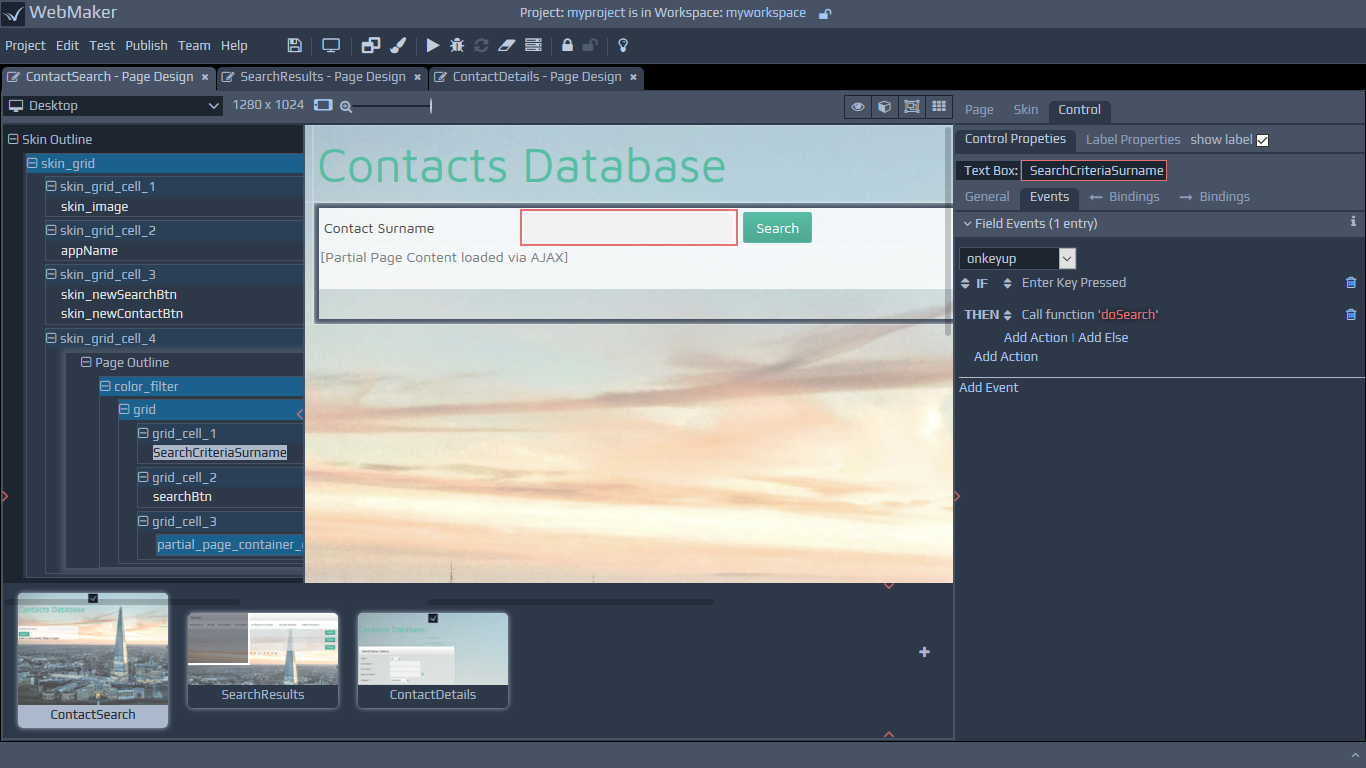Collapse the Page Outline node
Image resolution: width=1366 pixels, height=768 pixels.
(x=86, y=363)
